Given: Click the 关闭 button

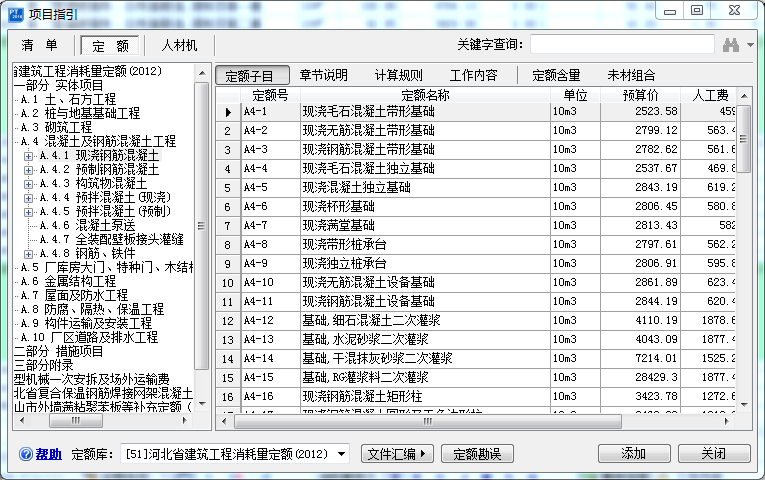Looking at the screenshot, I should pyautogui.click(x=714, y=454).
